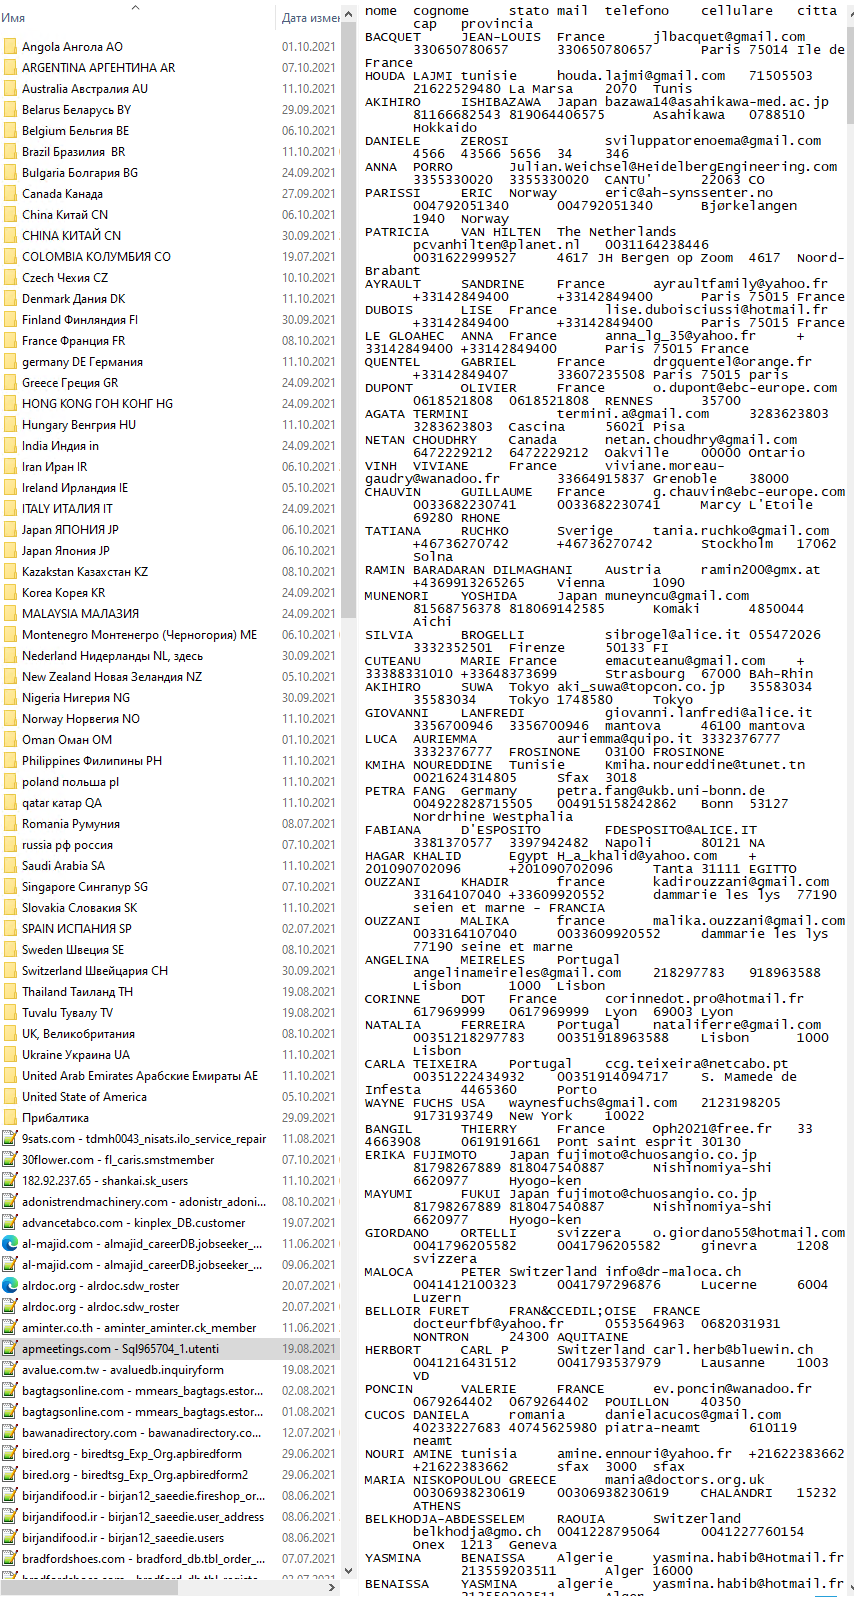The height and width of the screenshot is (1597, 854).
Task: Click the Edge icon beside first al-majid.com file
Action: point(10,1243)
